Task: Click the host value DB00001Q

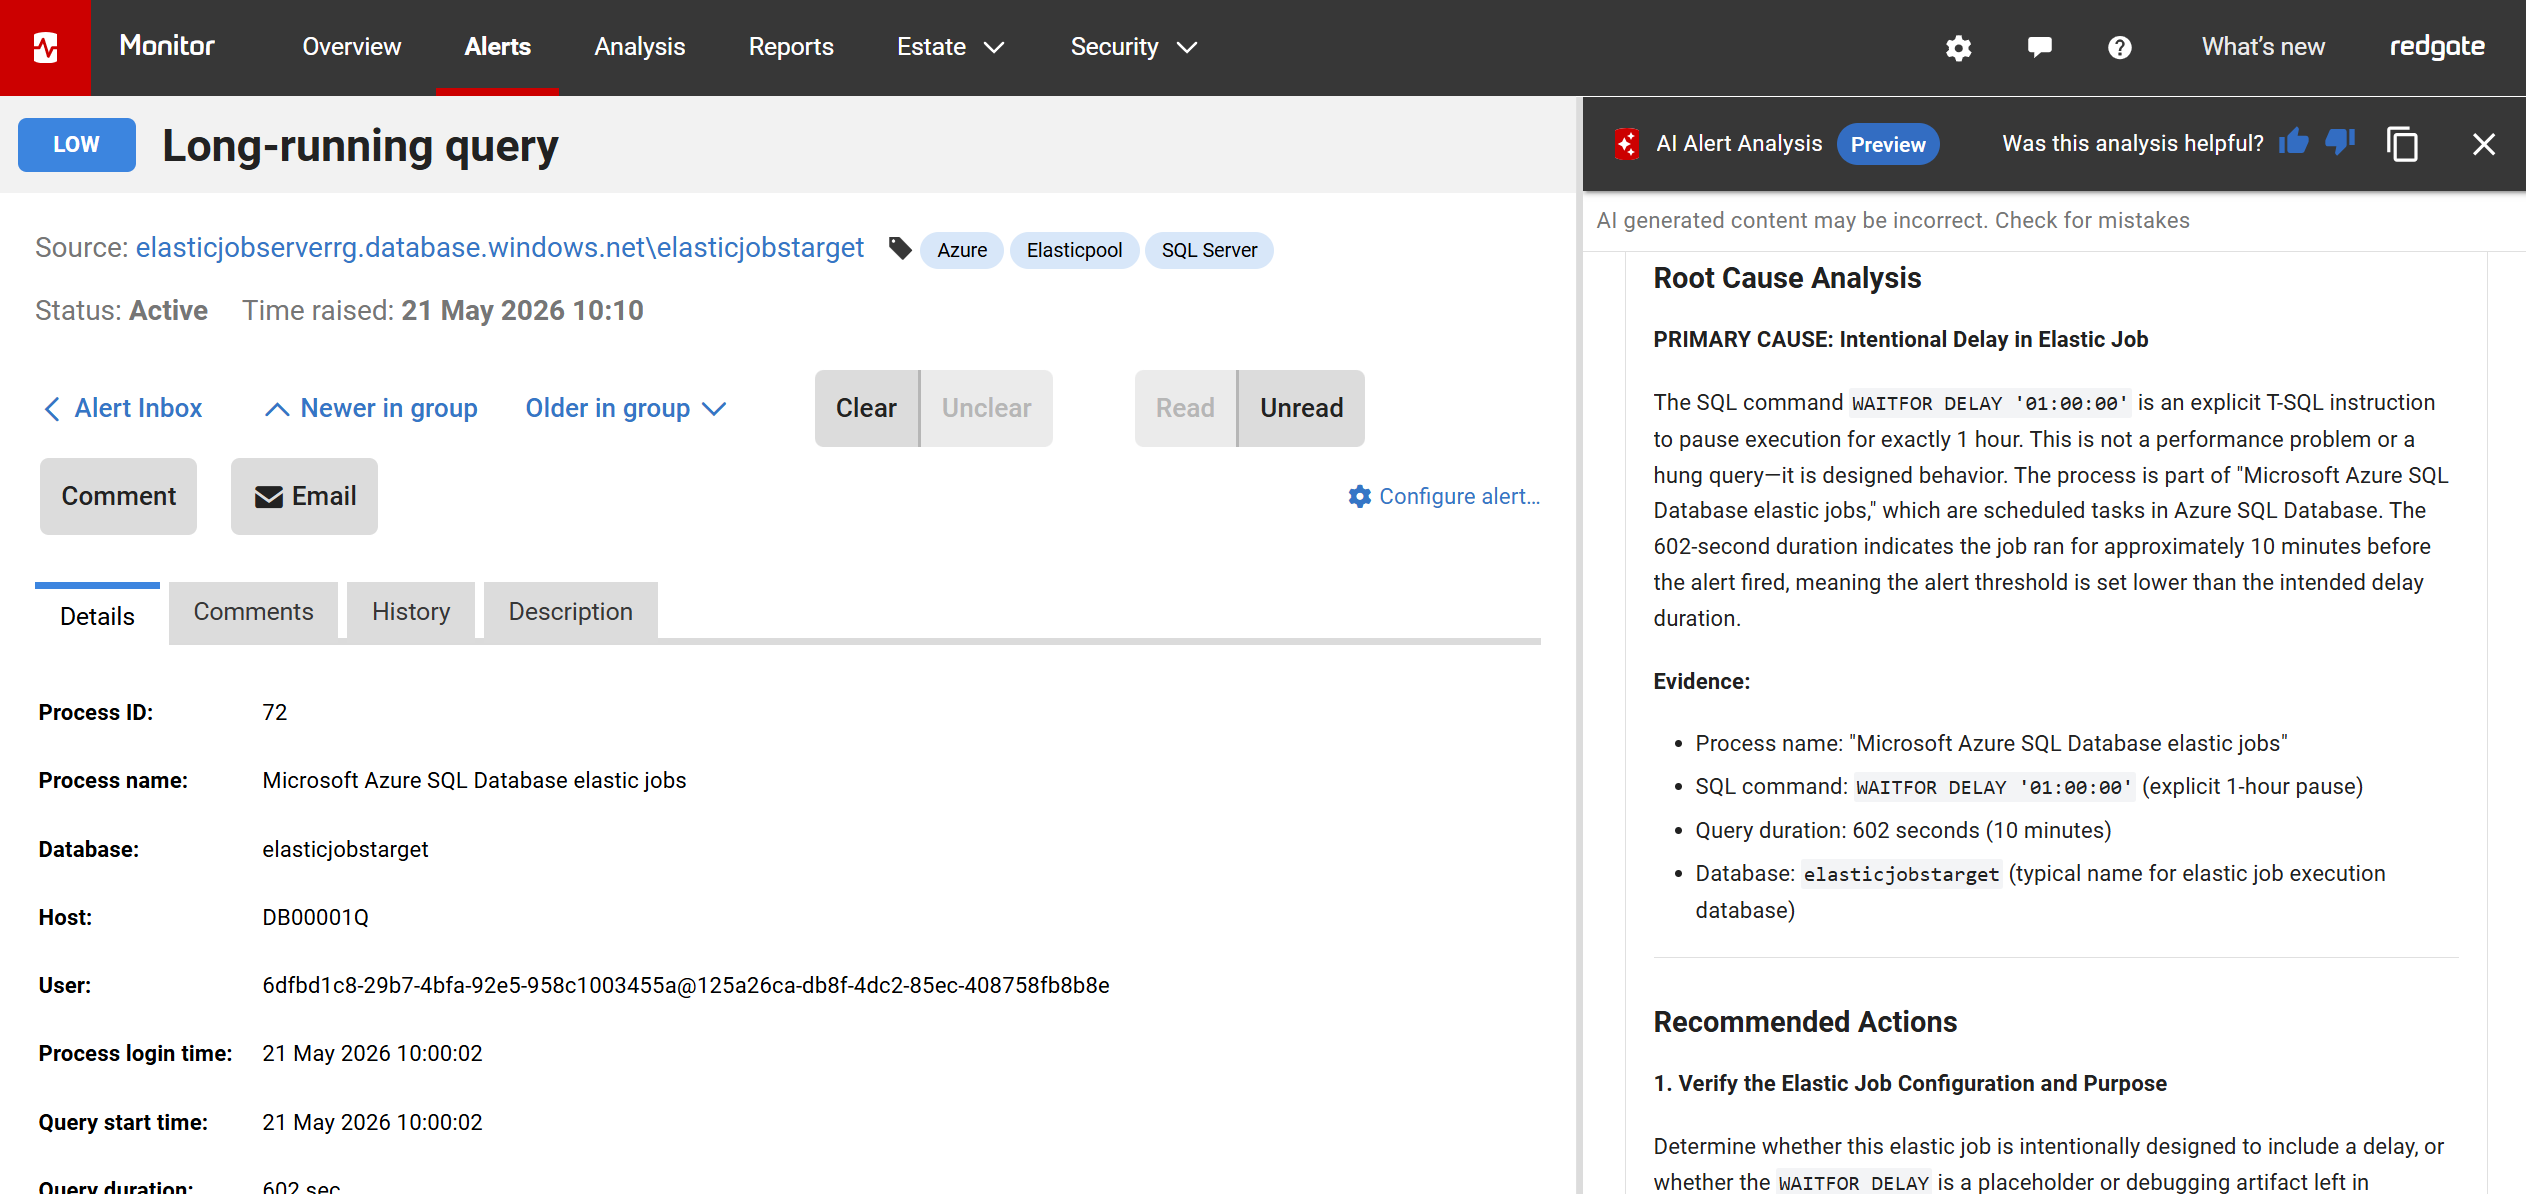Action: (315, 917)
